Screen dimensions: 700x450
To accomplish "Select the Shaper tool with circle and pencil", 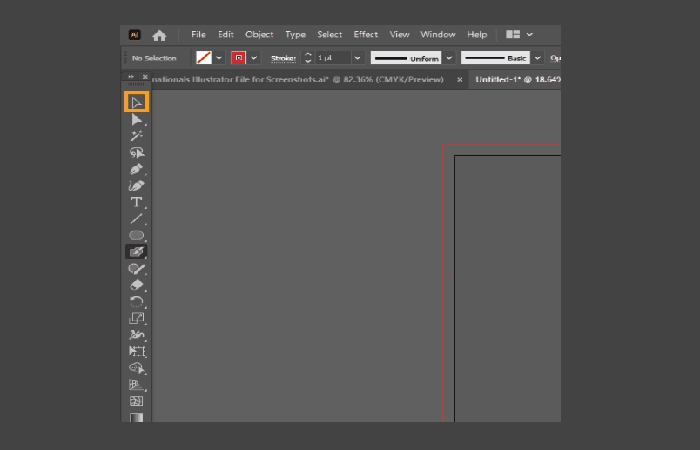I will pos(137,269).
